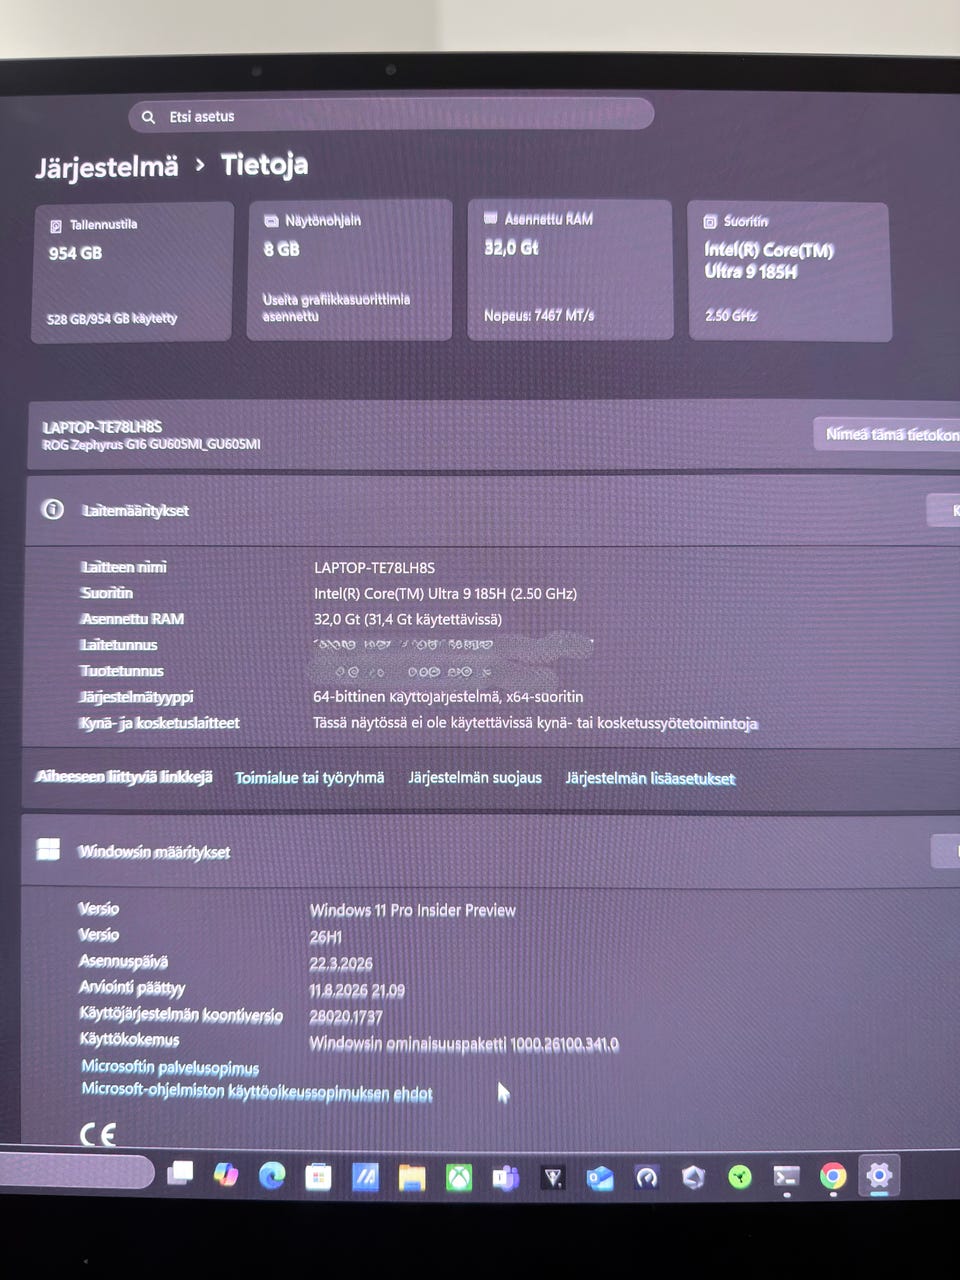Viewport: 960px width, 1280px height.
Task: Focus the Etsi asetus search field
Action: point(391,116)
